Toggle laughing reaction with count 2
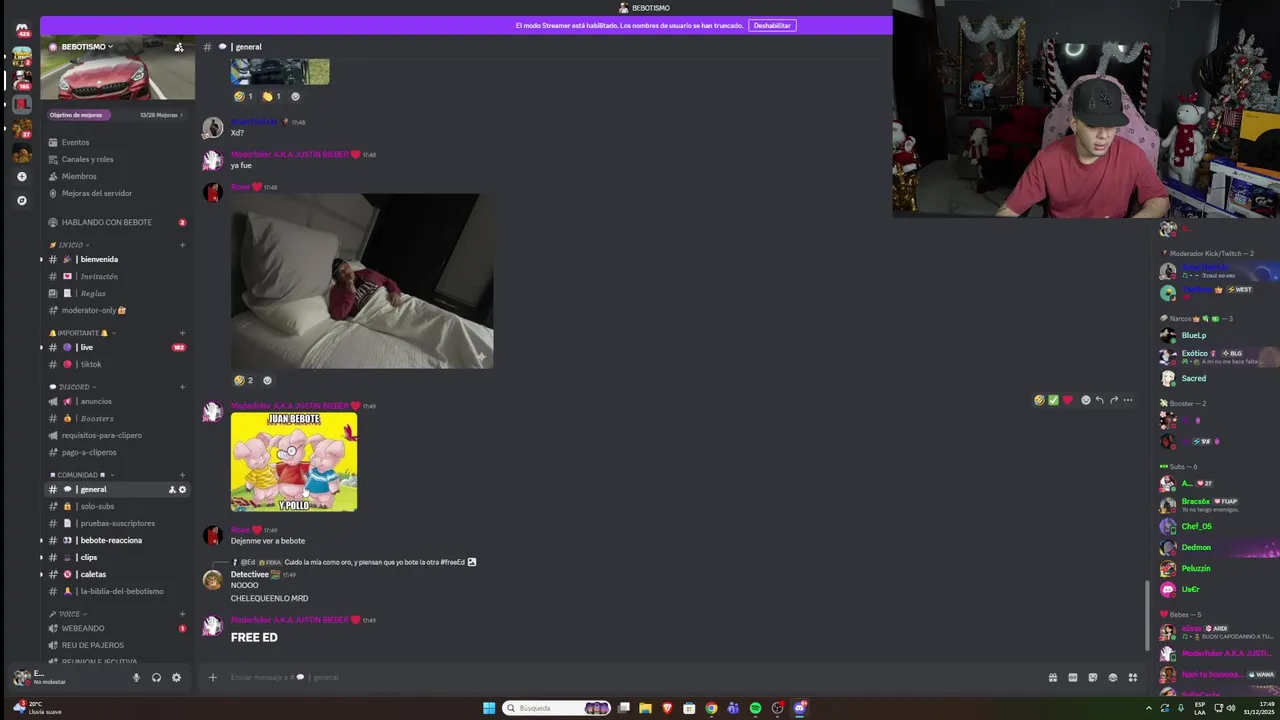Screen dimensions: 1280x720 [x=244, y=381]
